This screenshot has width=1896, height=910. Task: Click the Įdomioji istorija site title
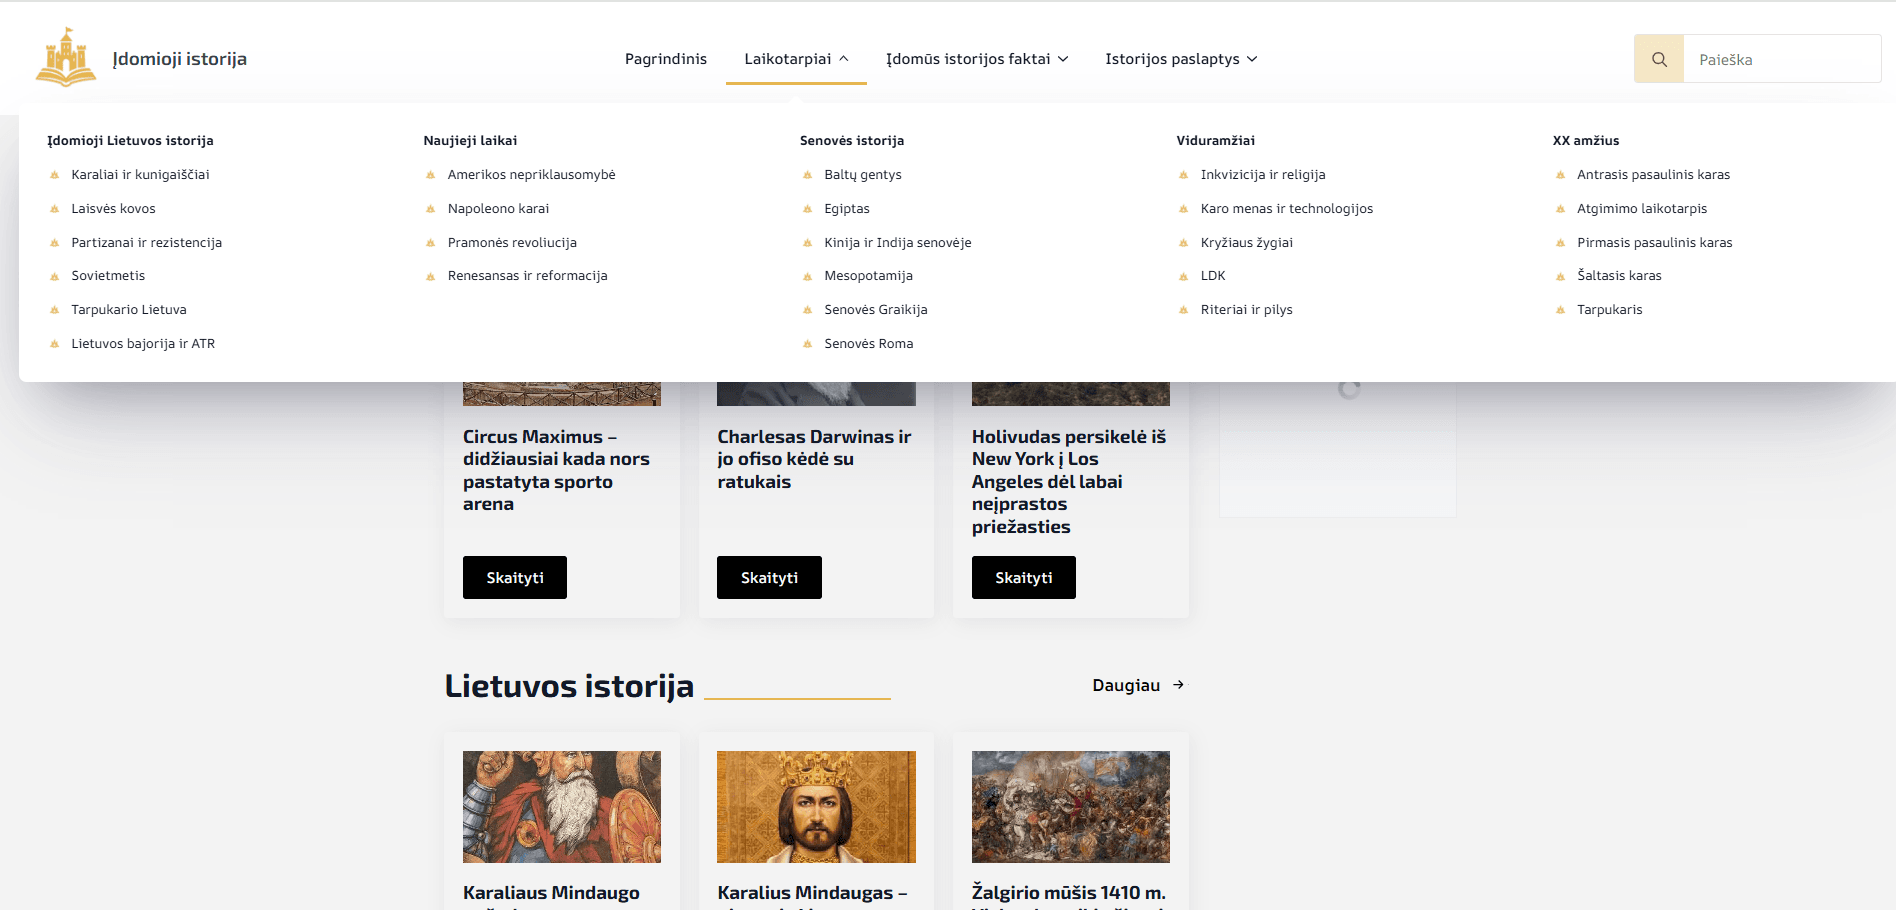point(180,58)
